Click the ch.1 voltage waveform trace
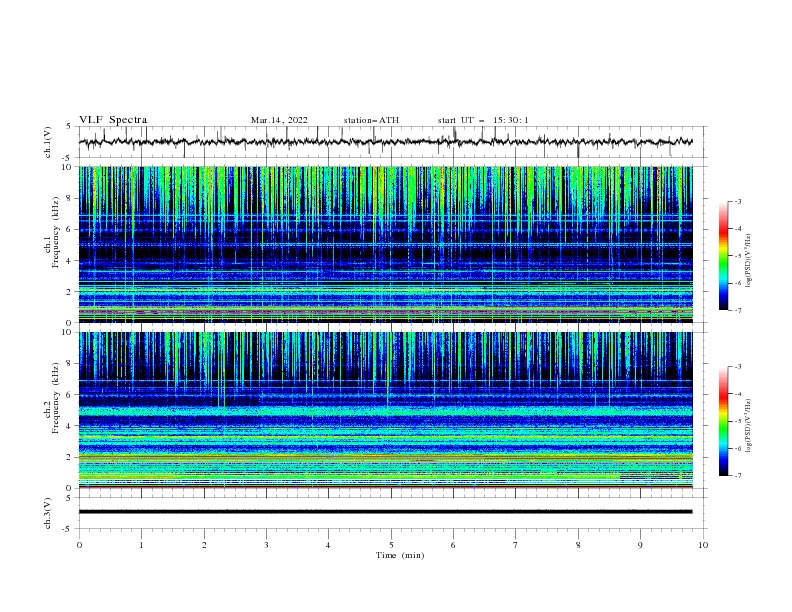 point(385,142)
